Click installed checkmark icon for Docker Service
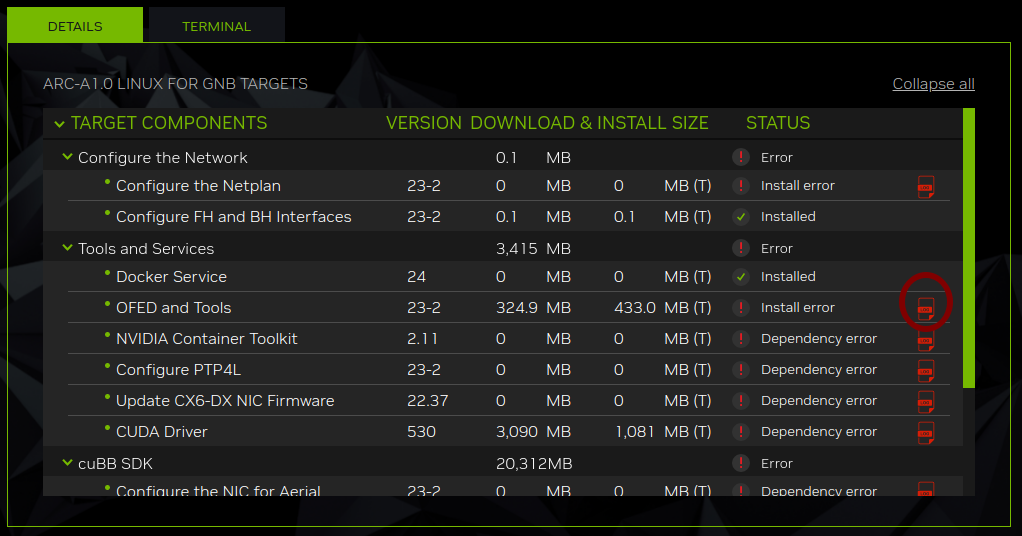The image size is (1022, 536). (740, 277)
